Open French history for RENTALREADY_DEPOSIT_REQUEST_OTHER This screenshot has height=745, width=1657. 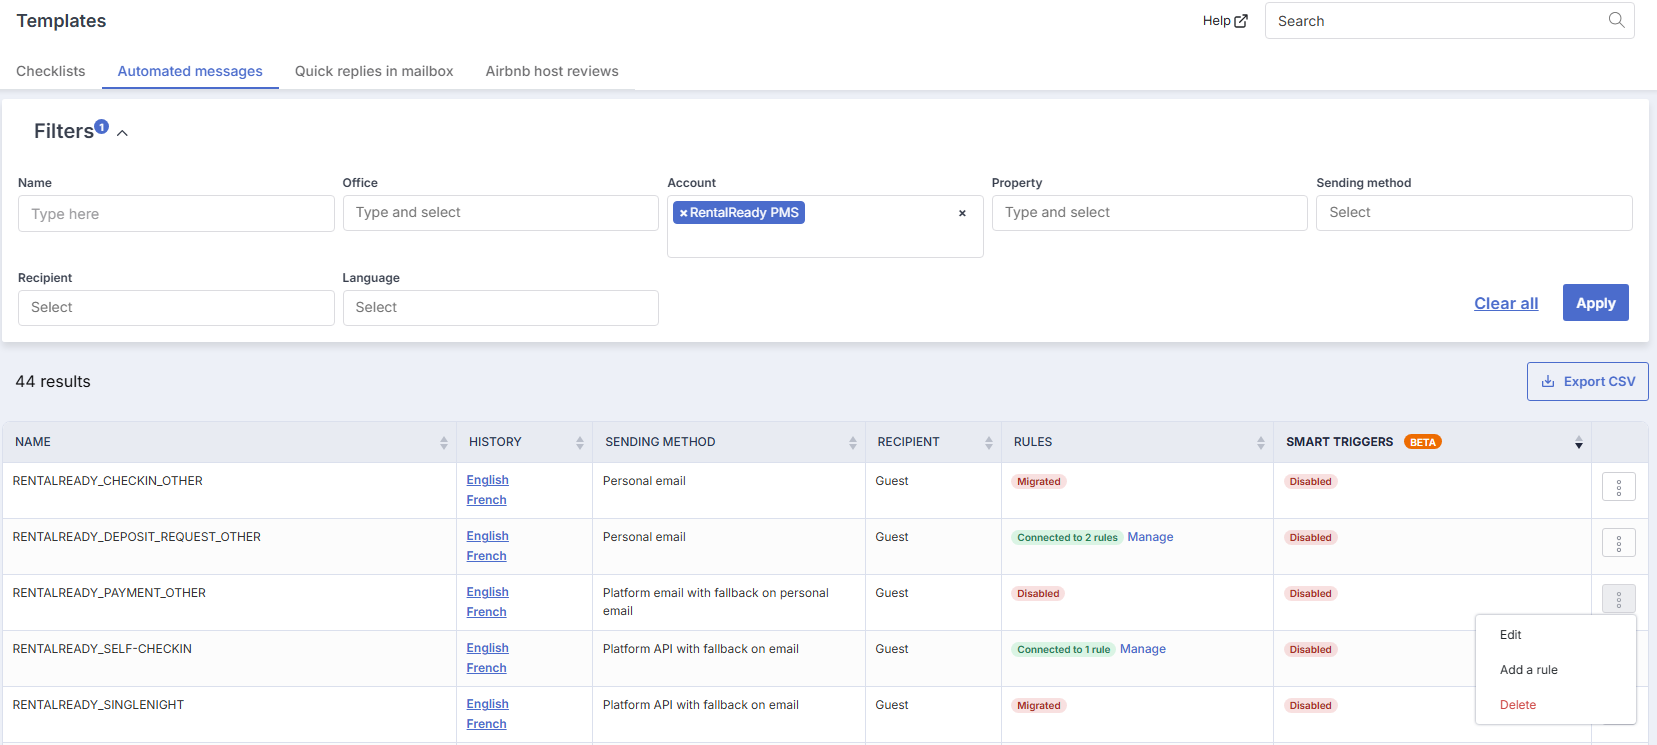[x=486, y=556]
